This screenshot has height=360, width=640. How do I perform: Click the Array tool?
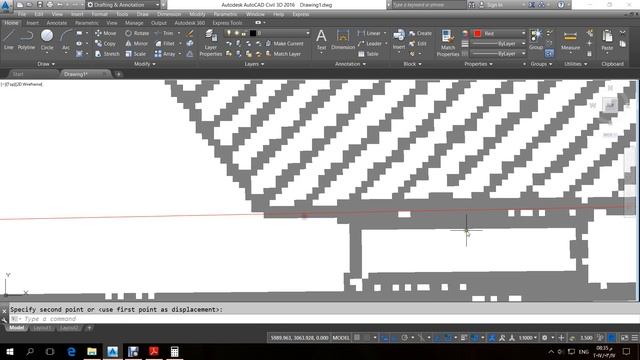pos(165,53)
